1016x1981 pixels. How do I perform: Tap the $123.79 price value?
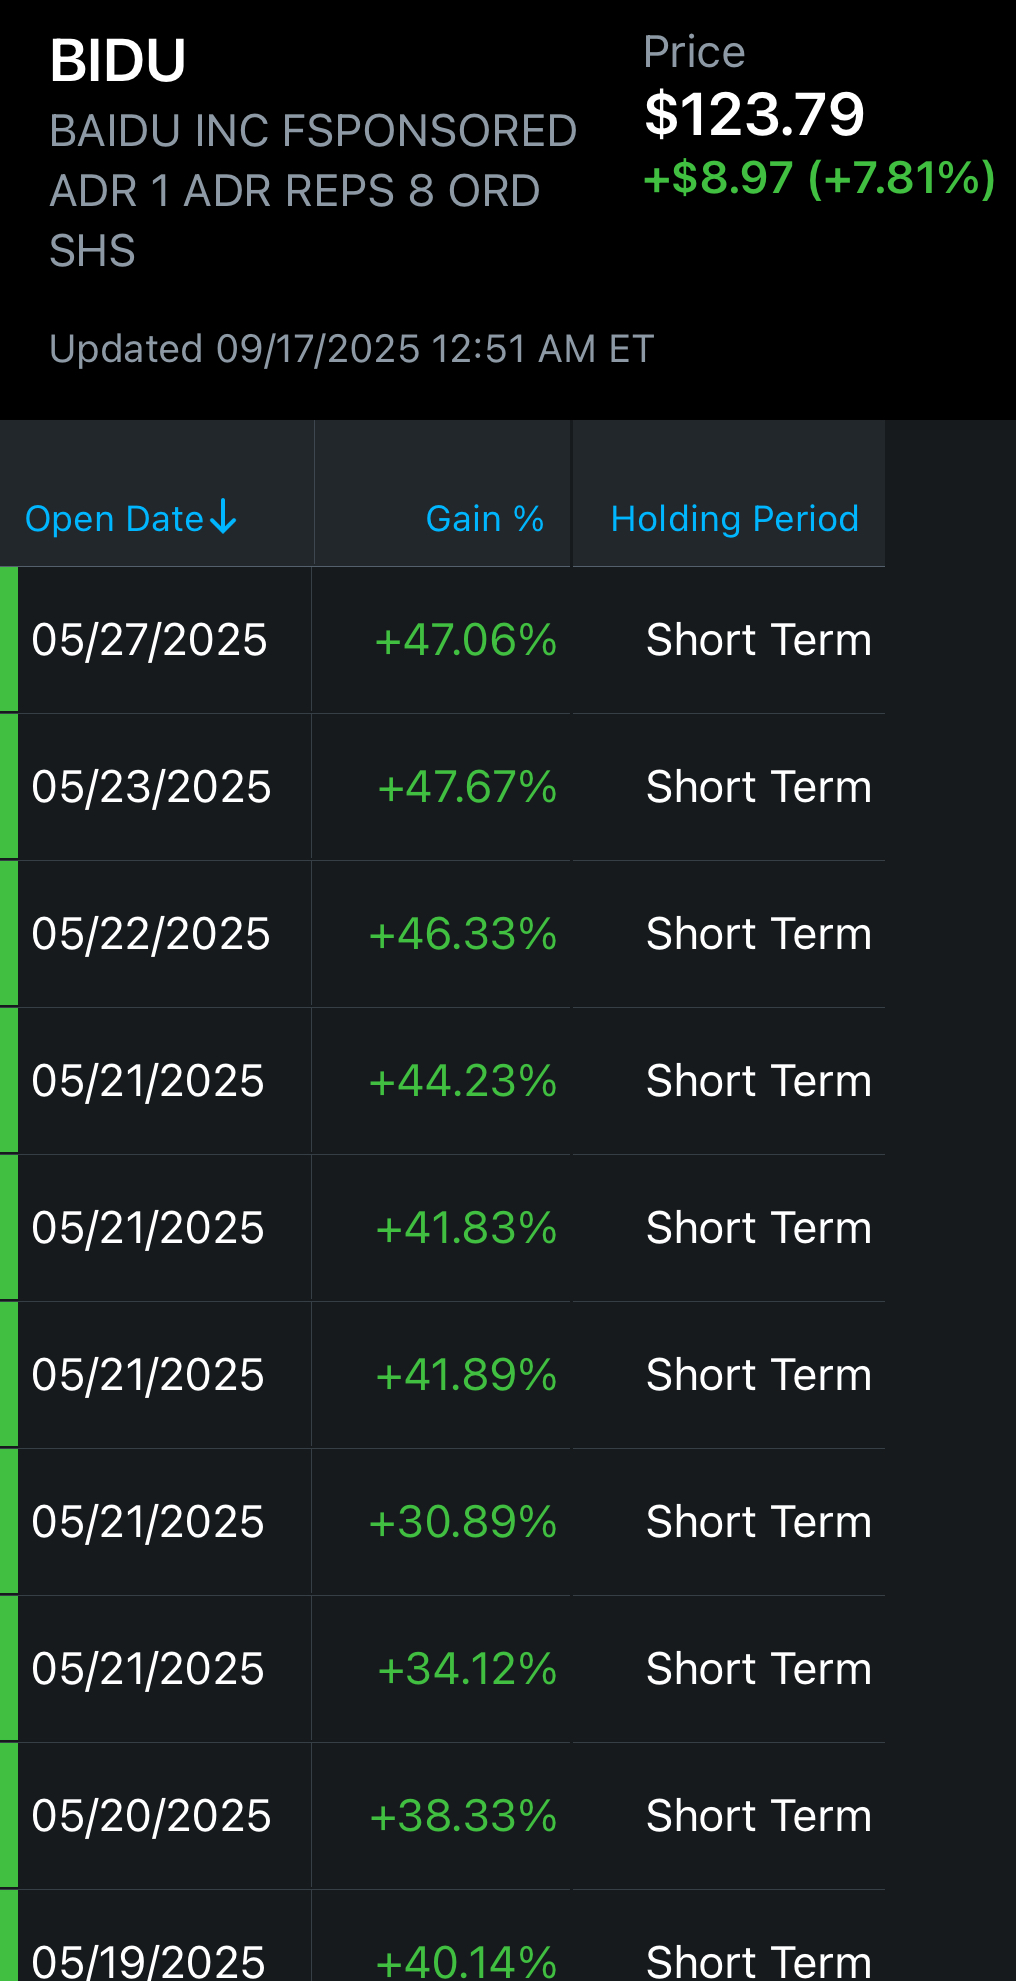coord(754,114)
